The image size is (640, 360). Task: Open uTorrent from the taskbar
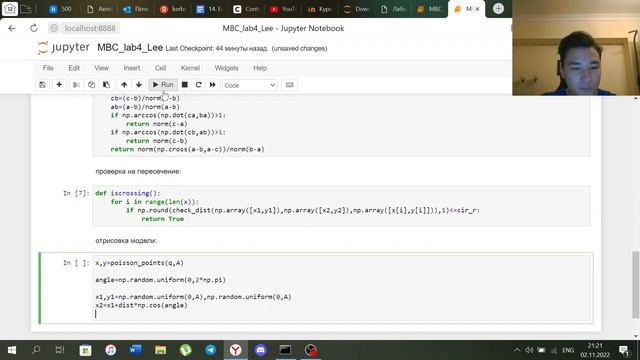point(186,350)
